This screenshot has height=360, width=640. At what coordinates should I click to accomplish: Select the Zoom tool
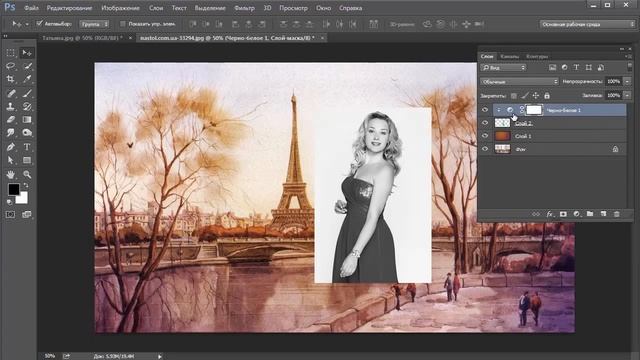(27, 174)
